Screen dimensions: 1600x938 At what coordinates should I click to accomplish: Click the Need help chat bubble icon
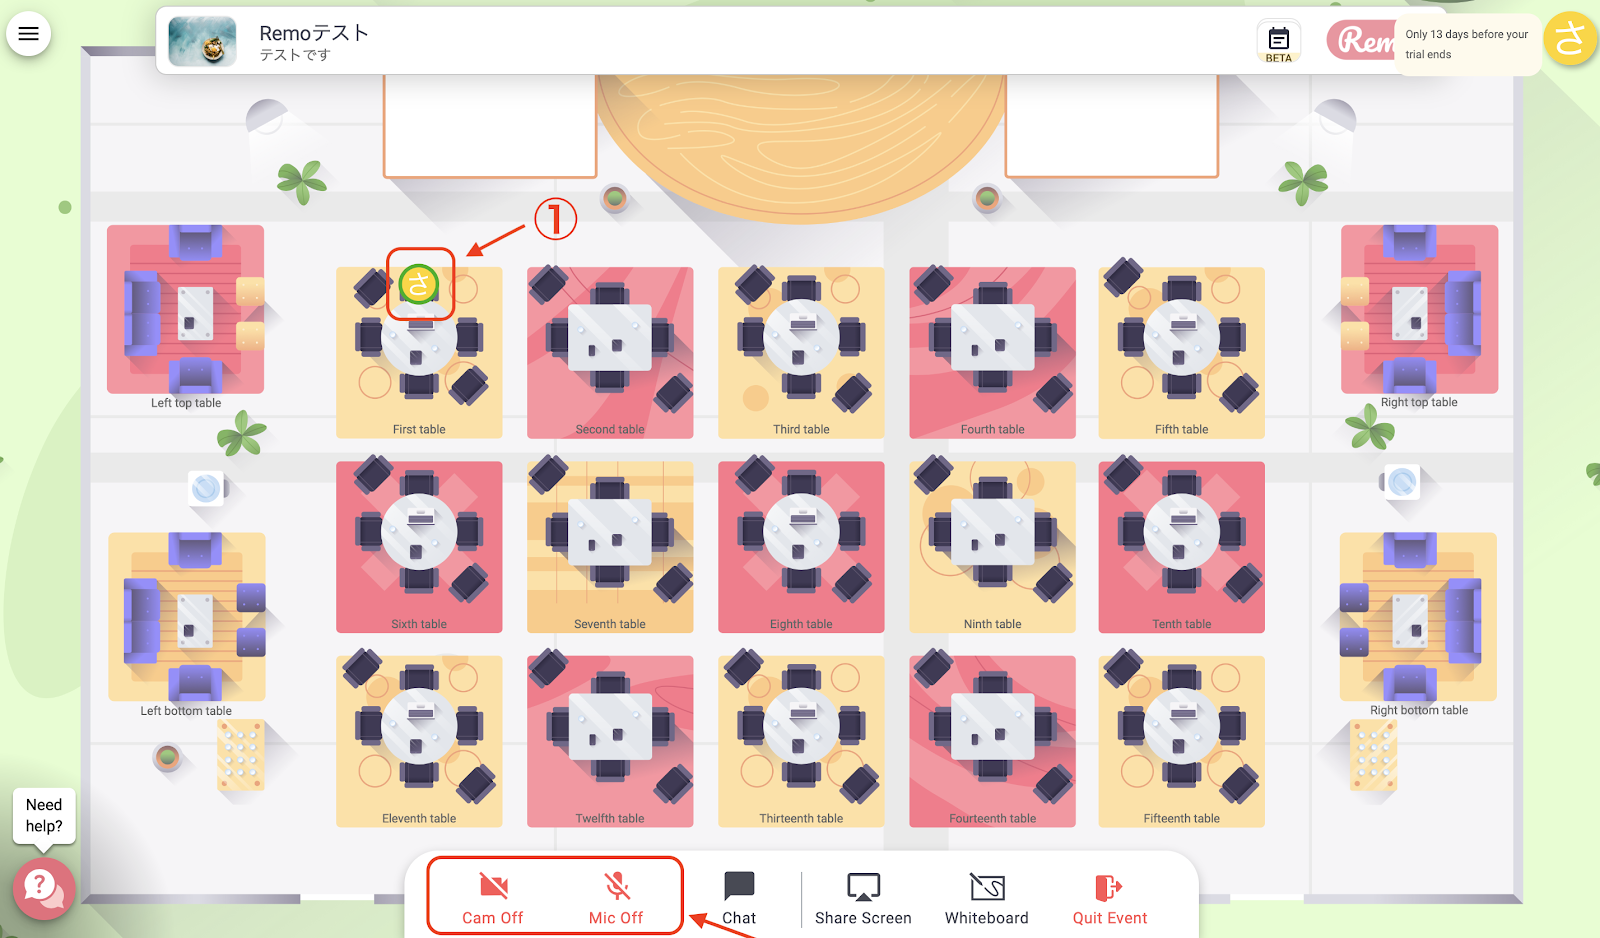tap(41, 887)
